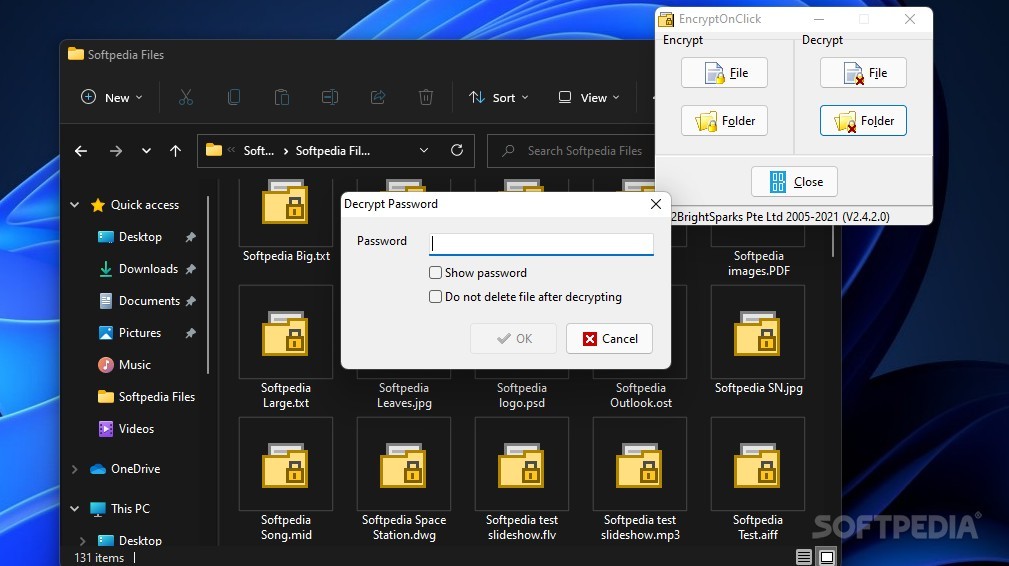
Task: Click Encrypt File button in EncryptOnClick
Action: coord(724,73)
